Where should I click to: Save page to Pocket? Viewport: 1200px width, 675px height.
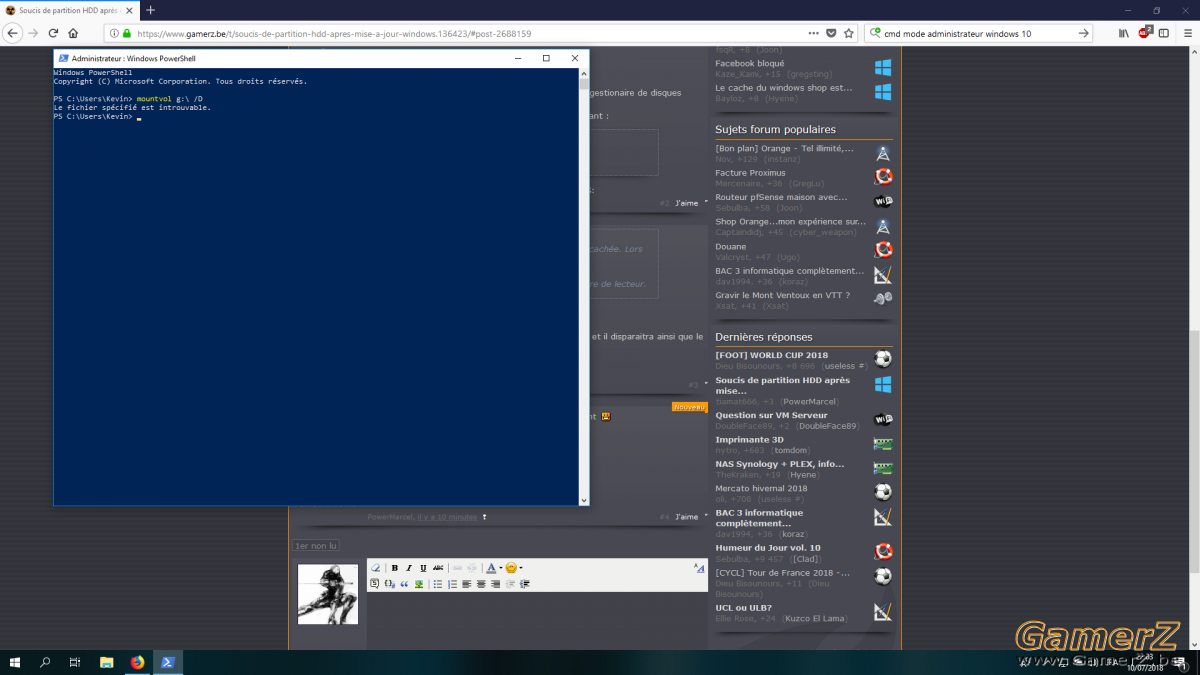point(831,33)
